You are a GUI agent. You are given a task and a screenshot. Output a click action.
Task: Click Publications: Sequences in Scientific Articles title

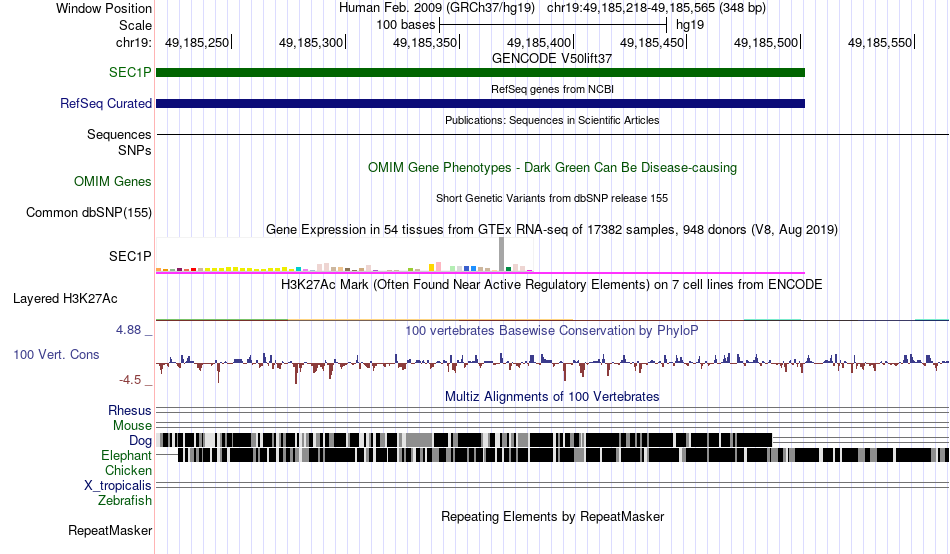(x=552, y=120)
